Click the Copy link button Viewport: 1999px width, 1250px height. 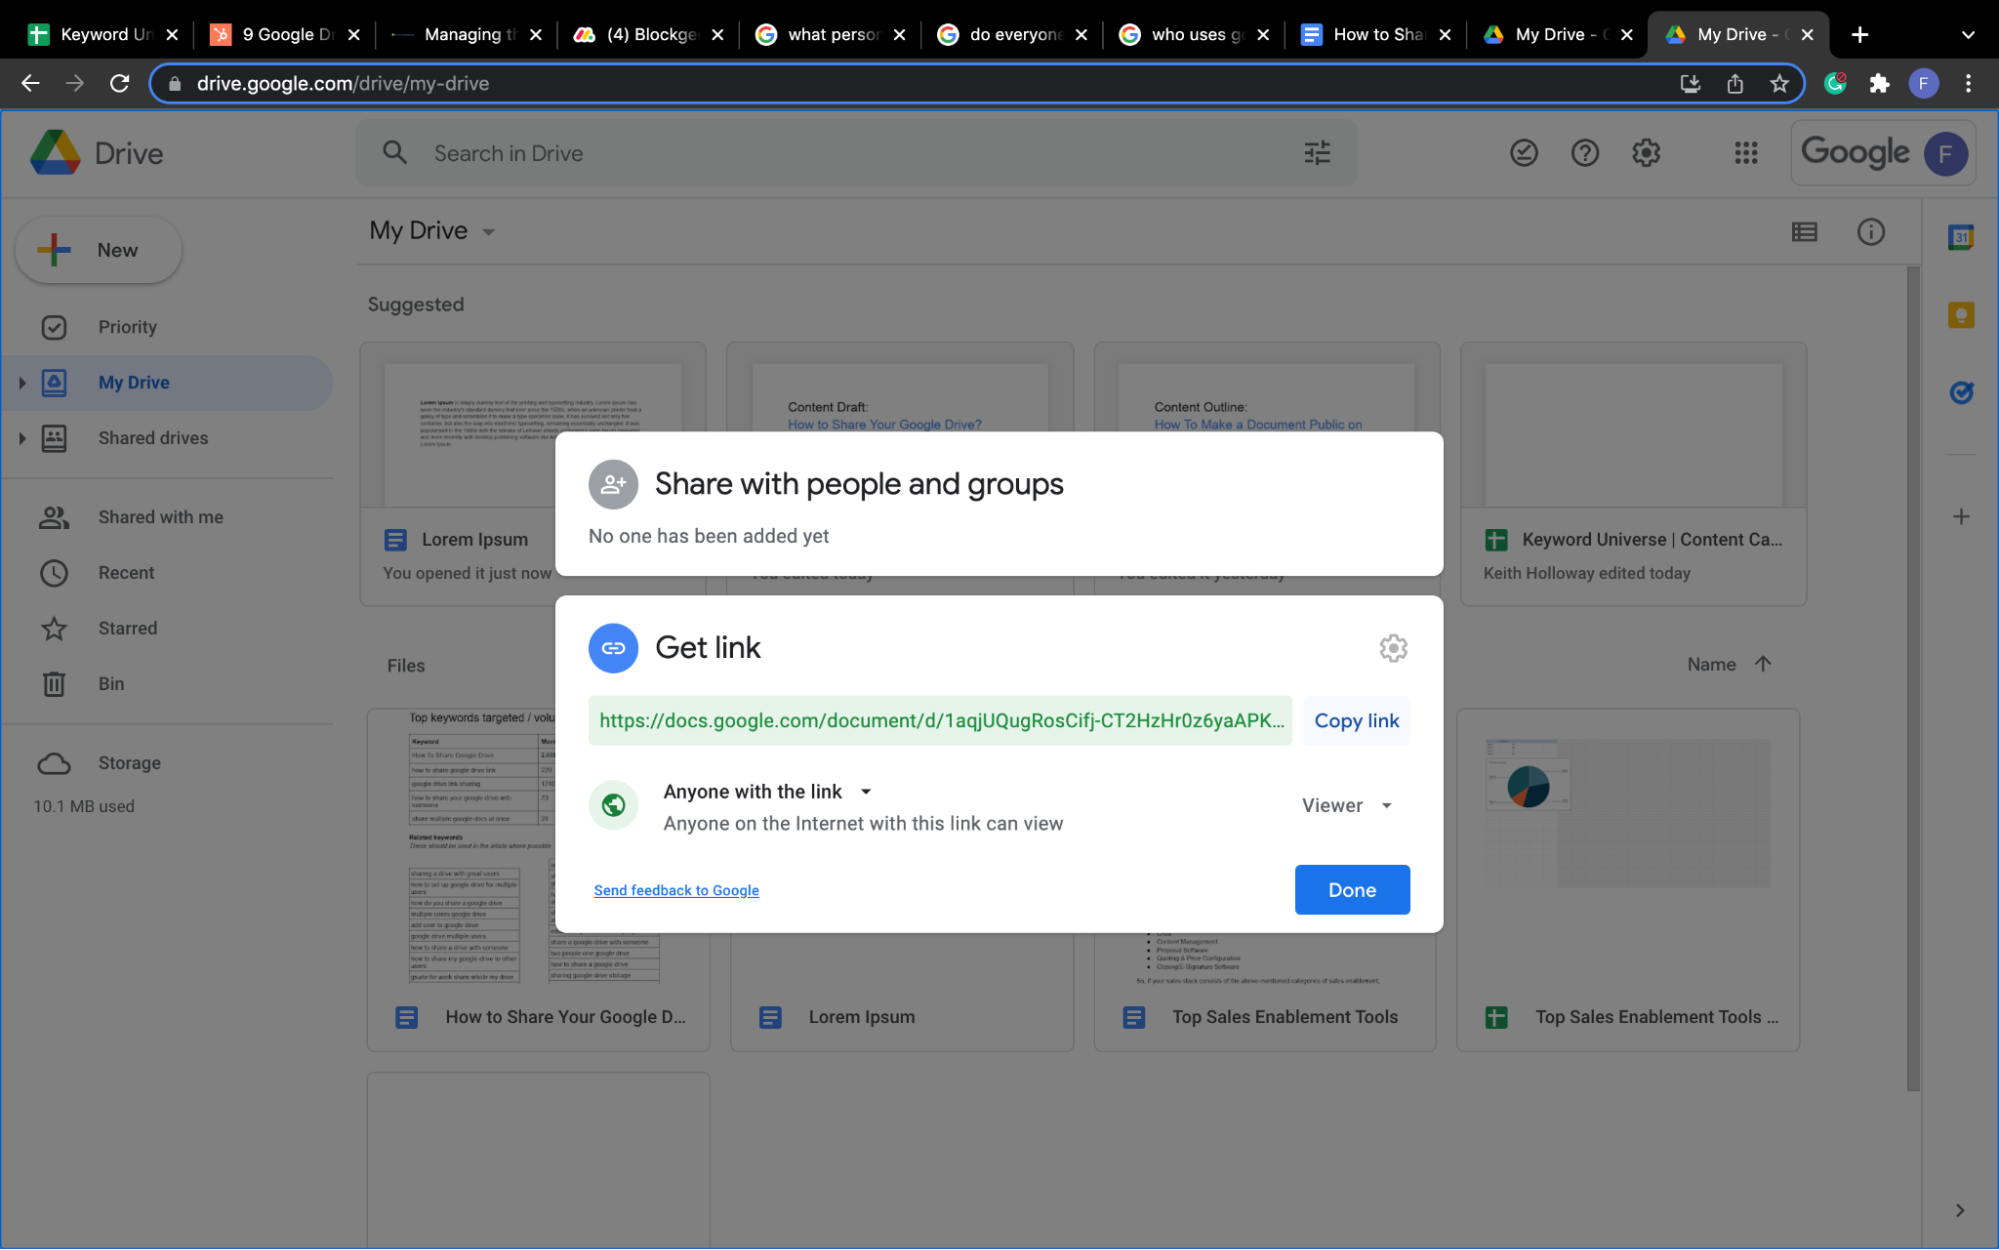coord(1356,721)
